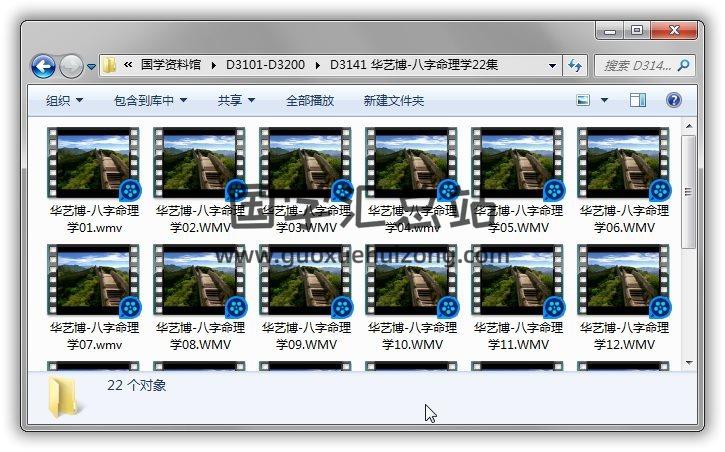This screenshot has width=725, height=452.
Task: Click the file name label 学01.wmv
Action: [x=94, y=227]
